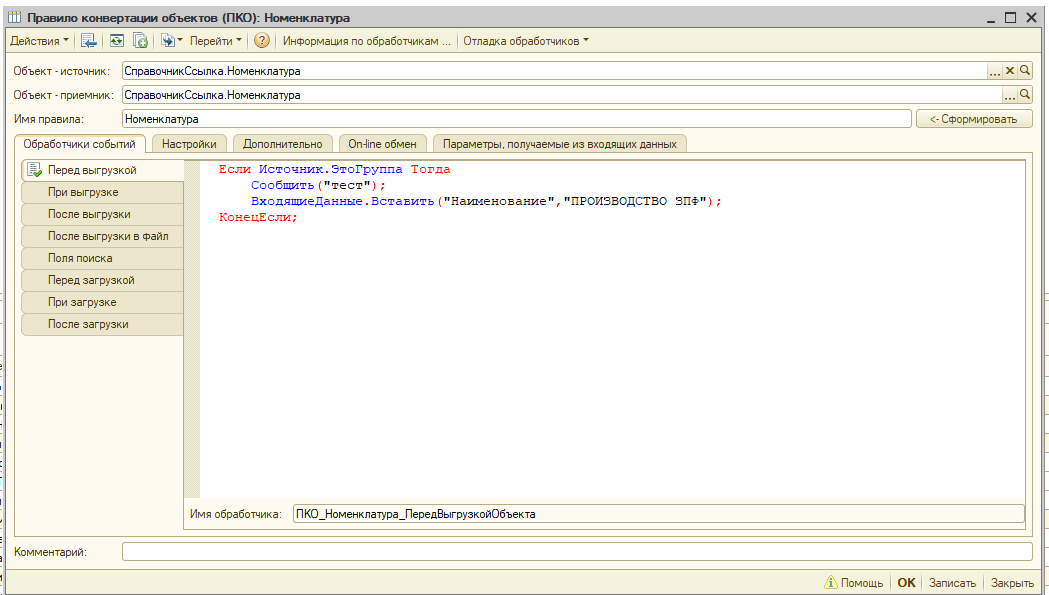1049x595 pixels.
Task: Click the Закрыть button
Action: pyautogui.click(x=1012, y=583)
